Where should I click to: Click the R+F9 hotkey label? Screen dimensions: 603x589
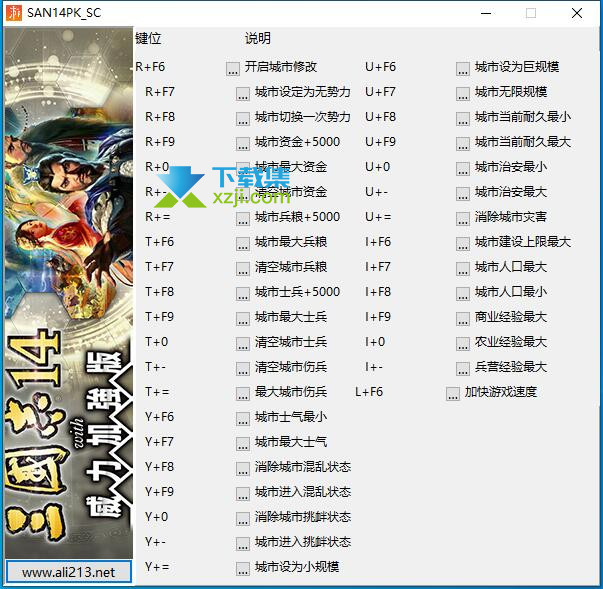[160, 142]
